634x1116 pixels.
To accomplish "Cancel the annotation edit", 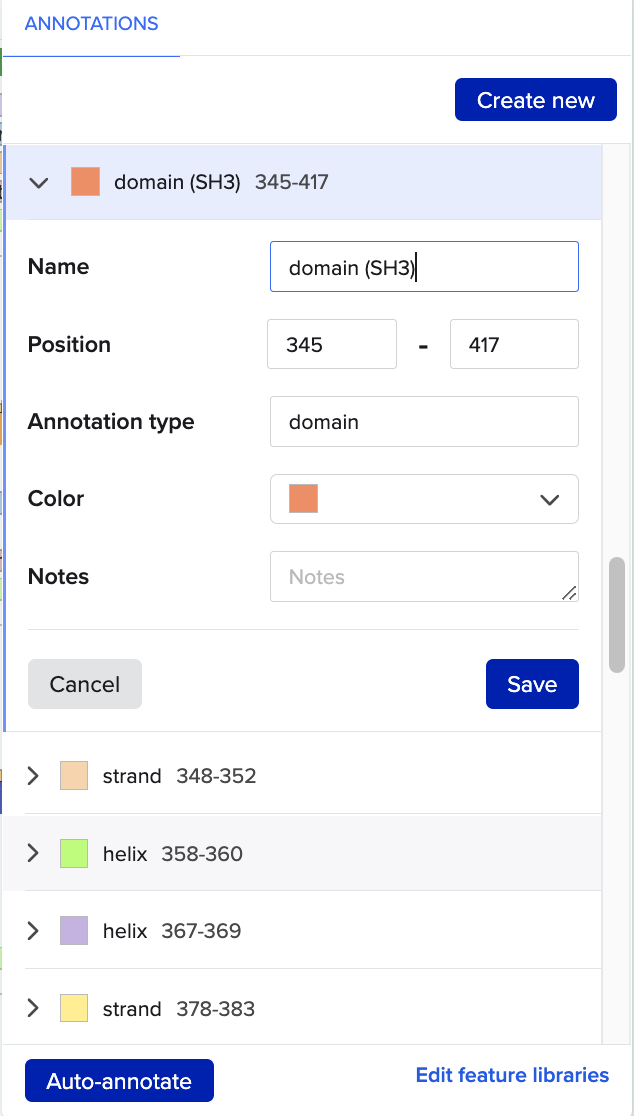I will click(85, 684).
